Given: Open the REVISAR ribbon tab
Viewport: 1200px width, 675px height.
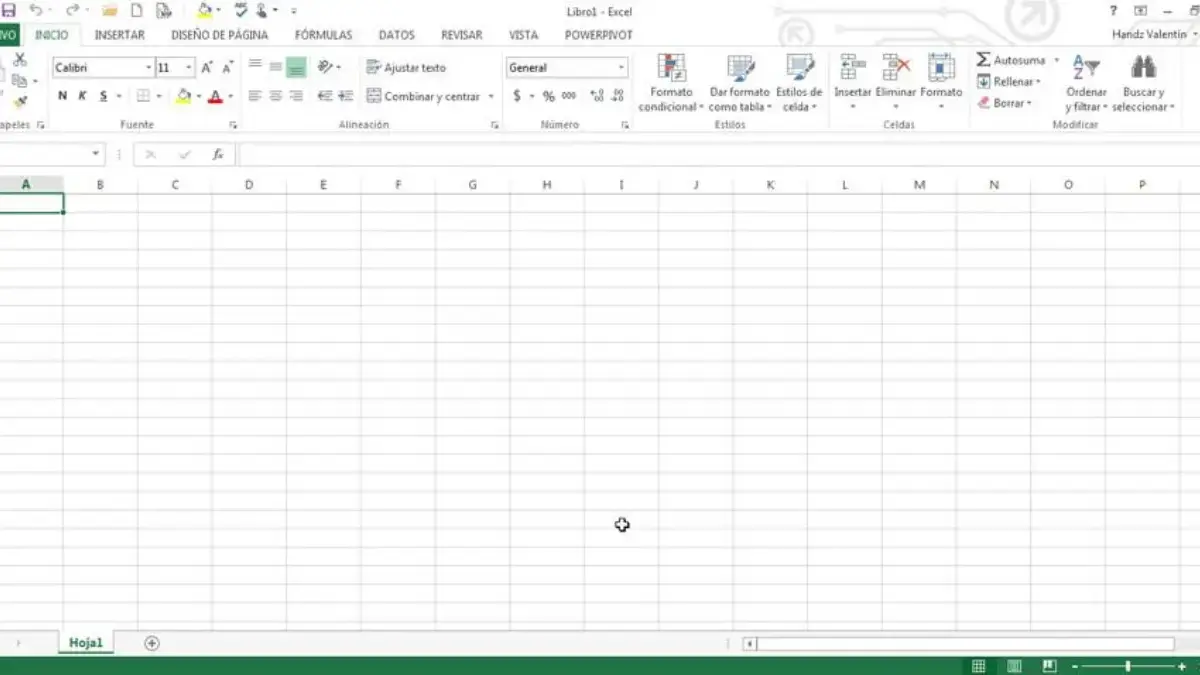Looking at the screenshot, I should point(461,35).
